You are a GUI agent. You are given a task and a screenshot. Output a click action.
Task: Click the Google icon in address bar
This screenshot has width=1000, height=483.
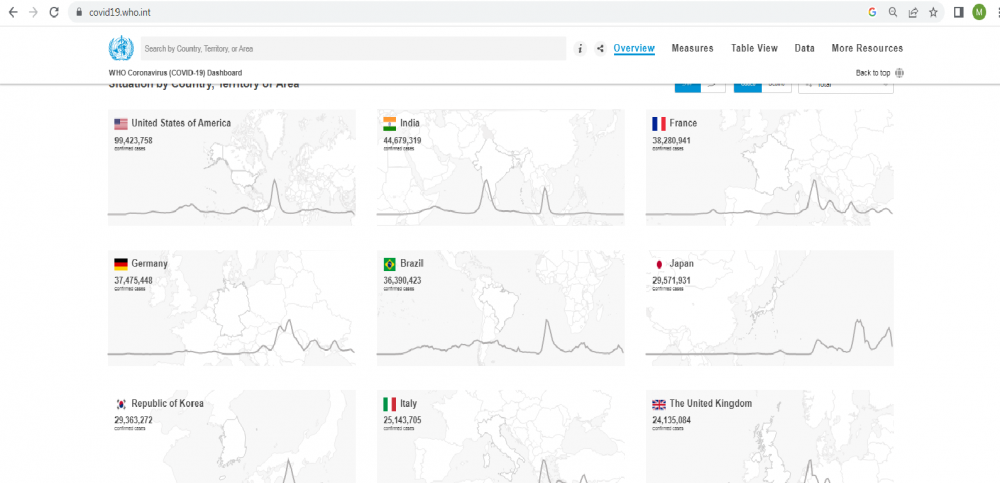(x=872, y=12)
